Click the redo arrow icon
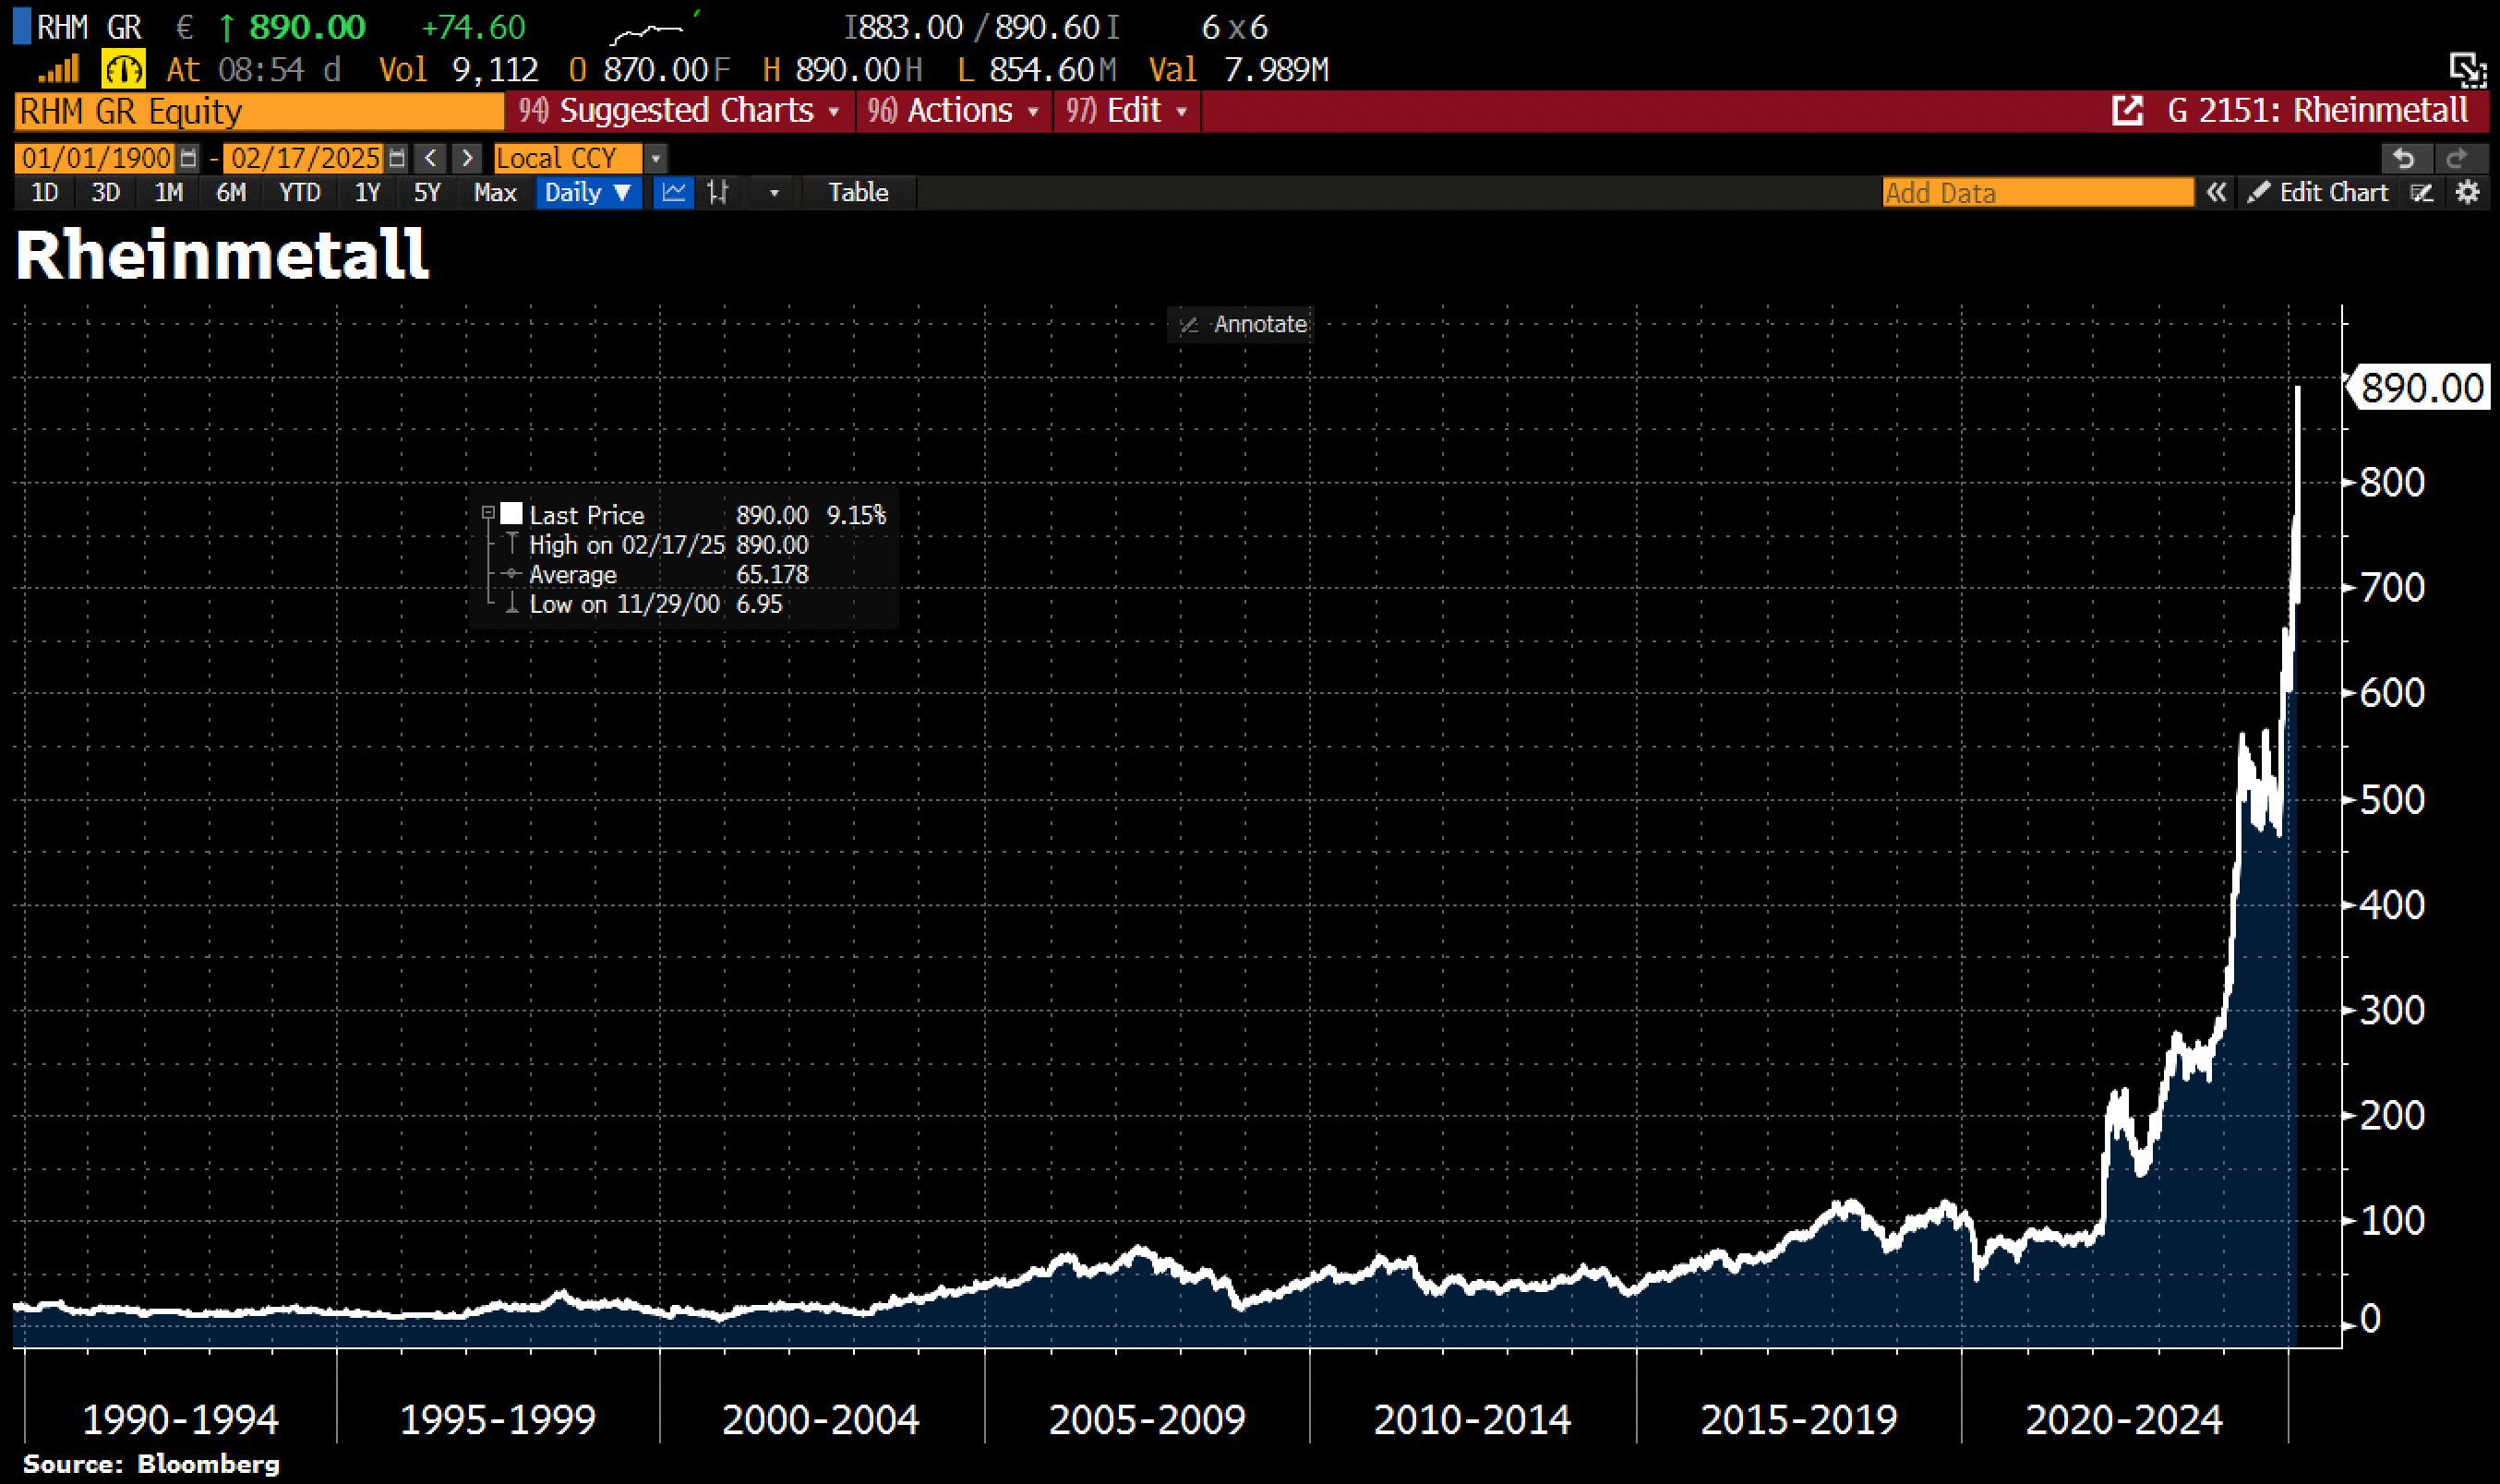Viewport: 2500px width, 1484px height. click(x=2456, y=158)
